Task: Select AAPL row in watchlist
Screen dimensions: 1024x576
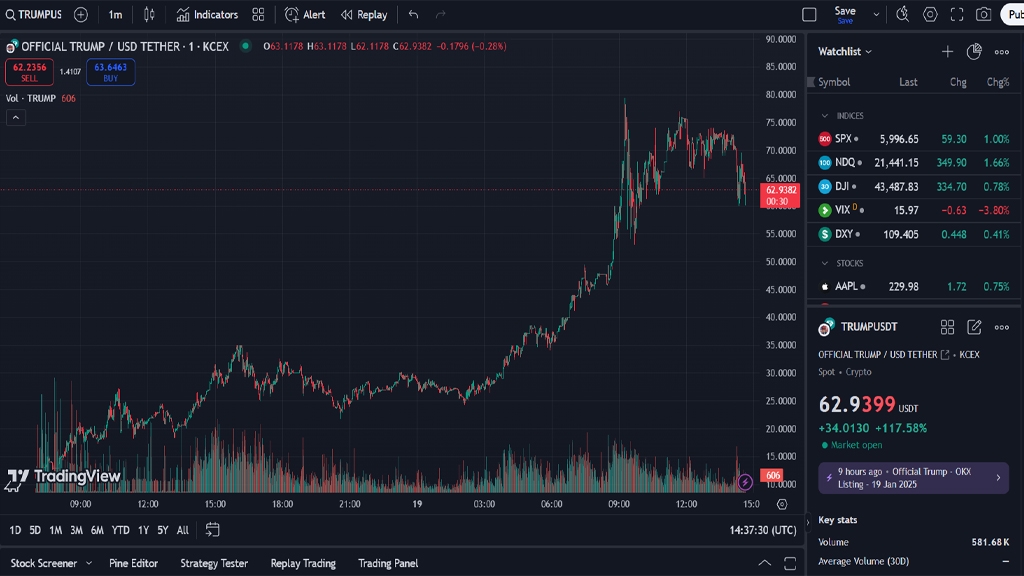Action: pyautogui.click(x=914, y=287)
